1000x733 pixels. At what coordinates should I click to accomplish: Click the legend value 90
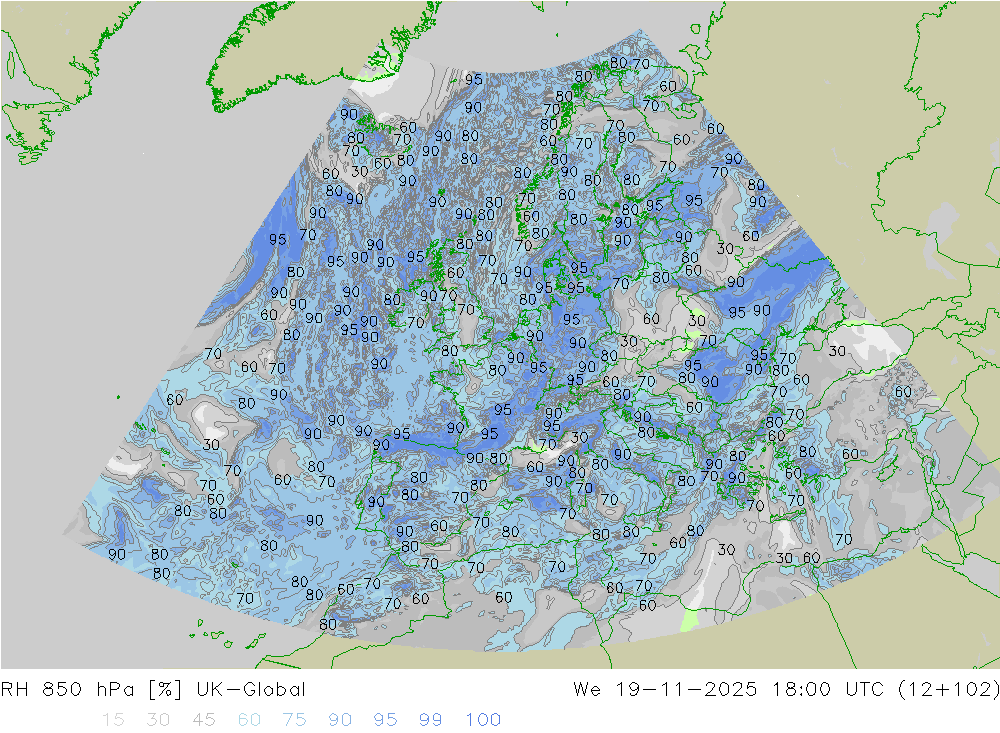click(340, 720)
